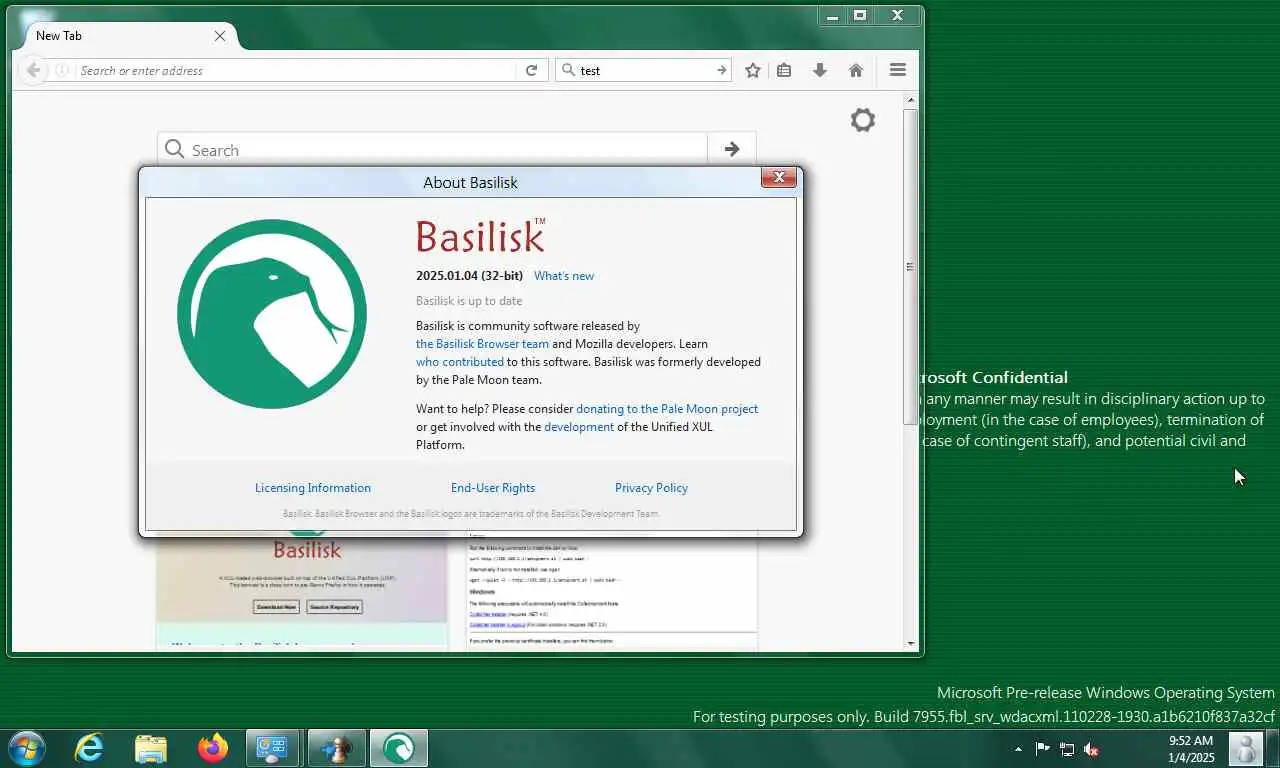Open End-User Rights link
Image resolution: width=1280 pixels, height=768 pixels.
tap(493, 488)
